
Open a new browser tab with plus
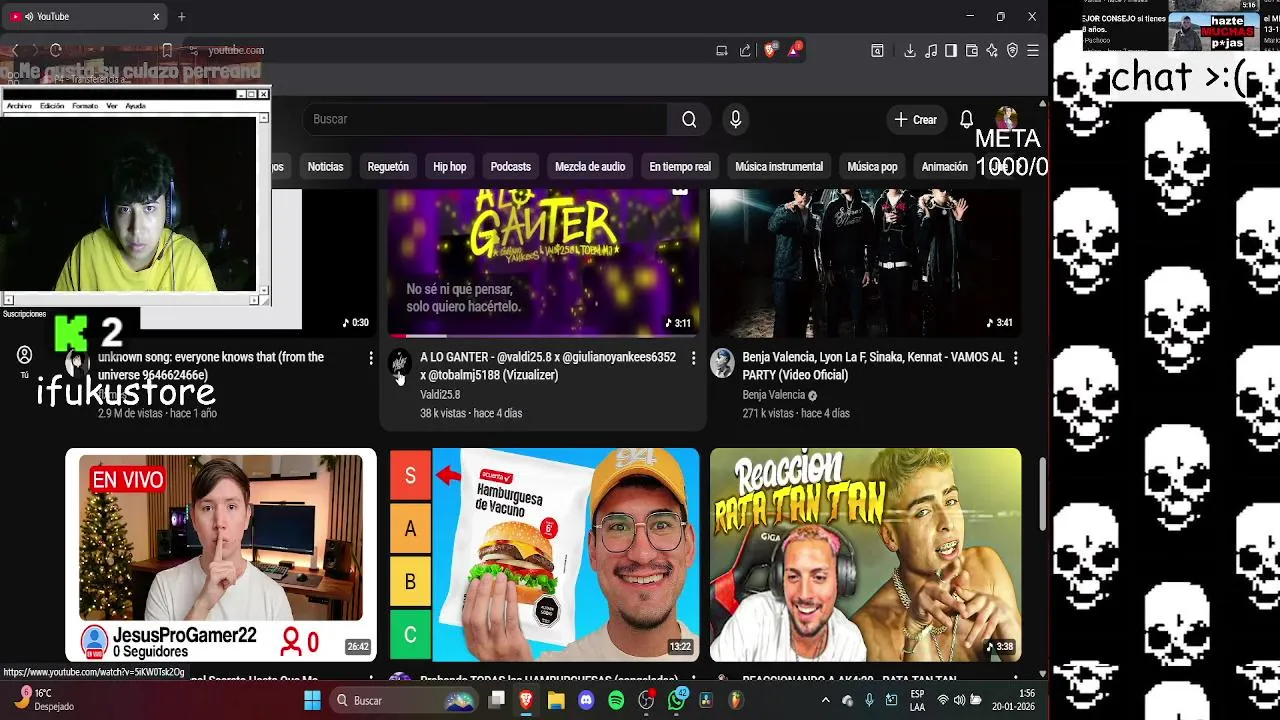click(181, 17)
